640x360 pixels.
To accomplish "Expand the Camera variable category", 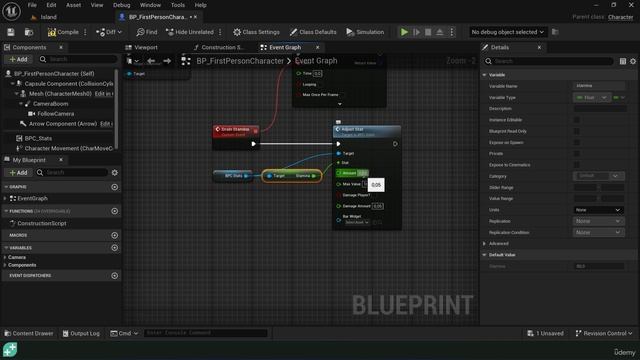I will click(5, 258).
